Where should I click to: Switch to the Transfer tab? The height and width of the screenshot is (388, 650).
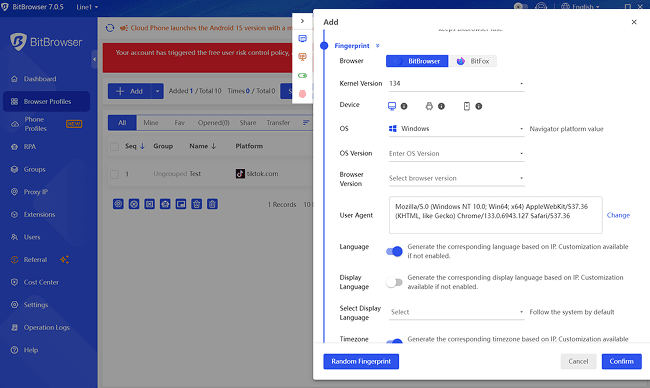point(278,123)
